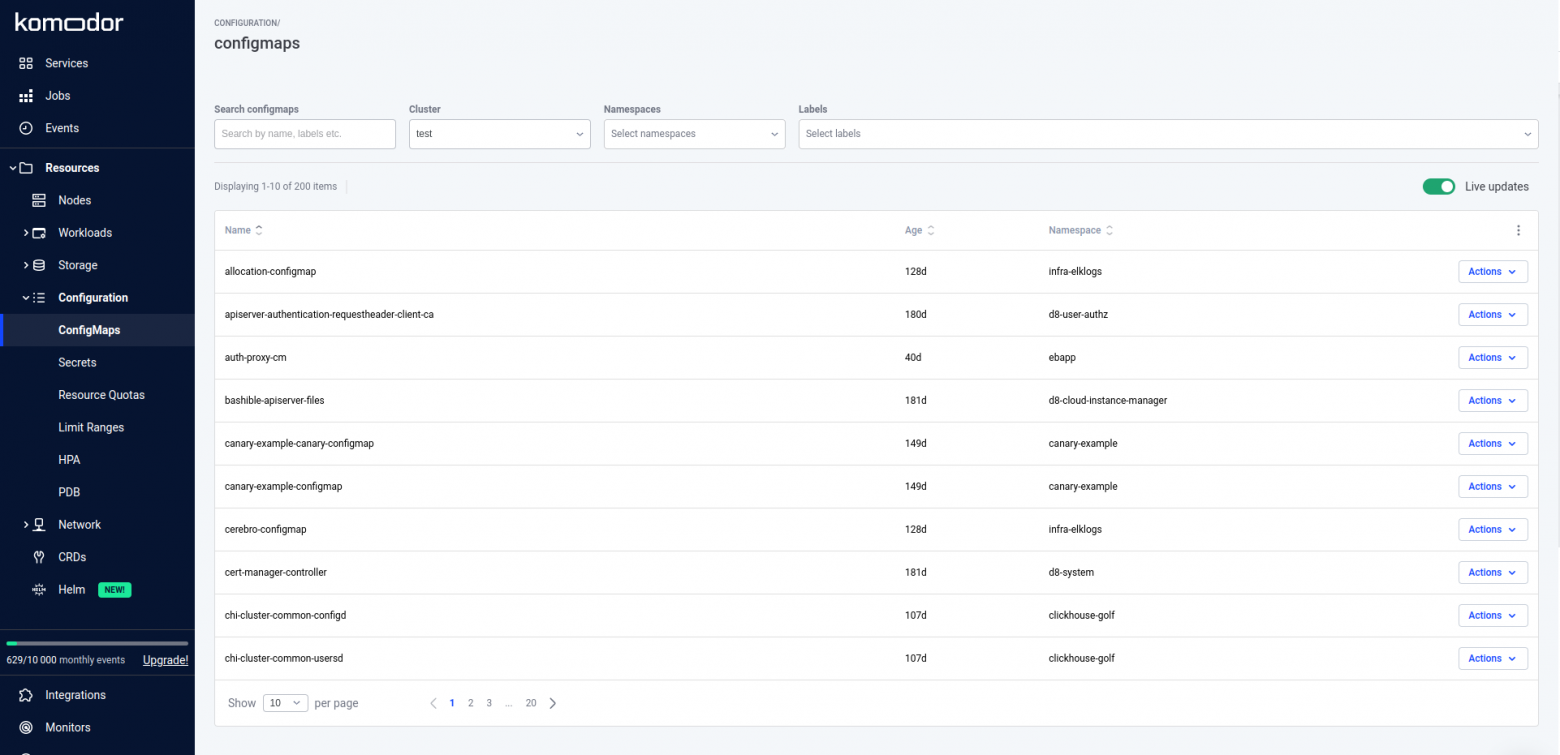Expand the Select namespaces dropdown
The height and width of the screenshot is (755, 1560).
[694, 134]
